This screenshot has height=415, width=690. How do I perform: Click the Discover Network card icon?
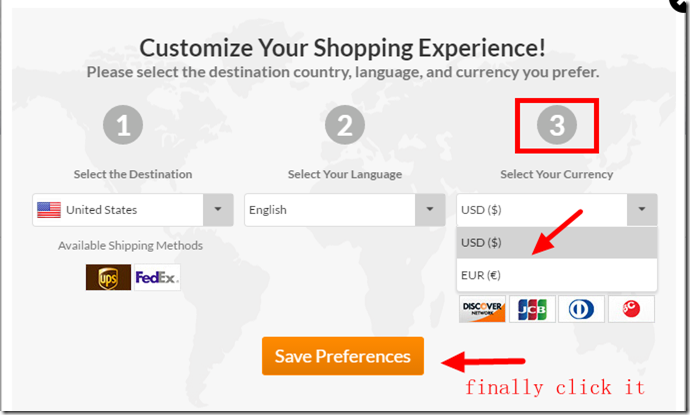point(482,309)
